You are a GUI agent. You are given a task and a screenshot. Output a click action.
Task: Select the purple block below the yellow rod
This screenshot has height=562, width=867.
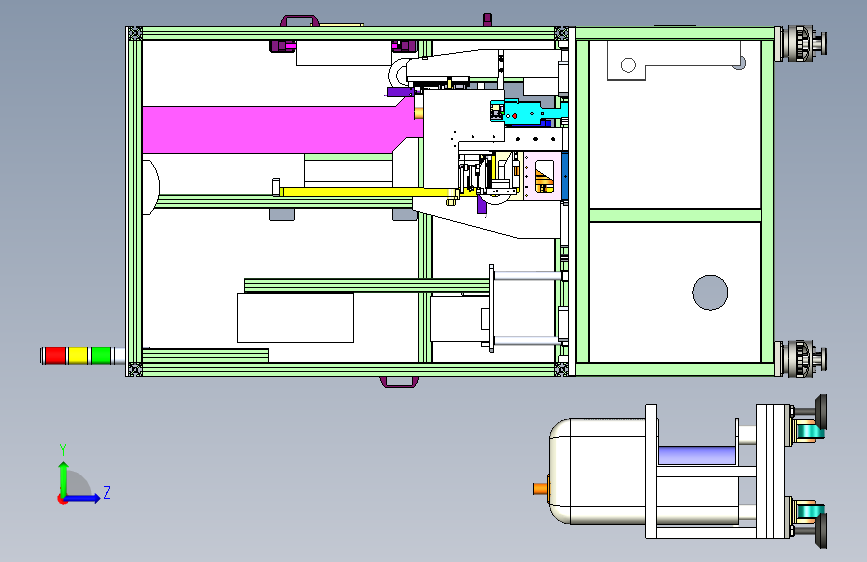(x=482, y=205)
